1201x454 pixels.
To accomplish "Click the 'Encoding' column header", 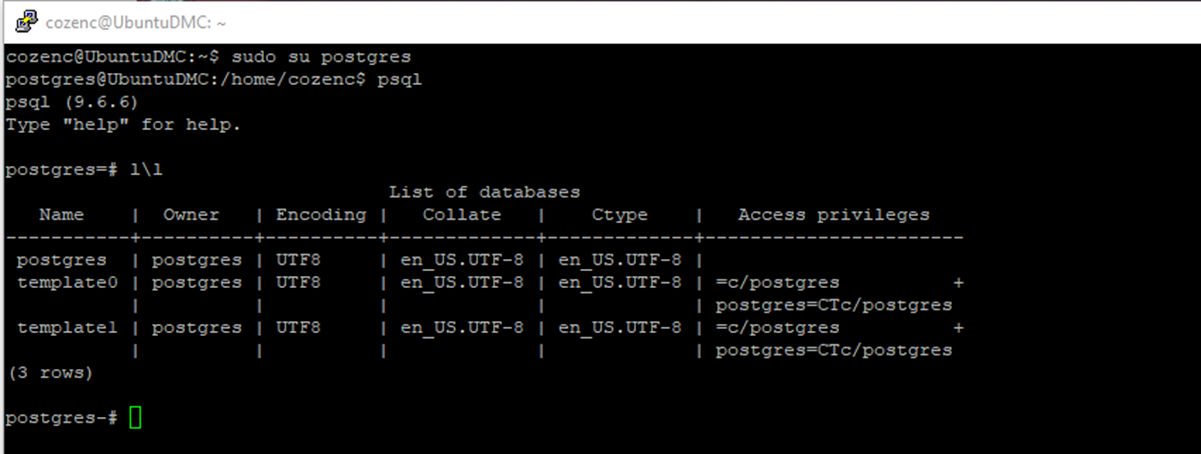I will click(321, 215).
